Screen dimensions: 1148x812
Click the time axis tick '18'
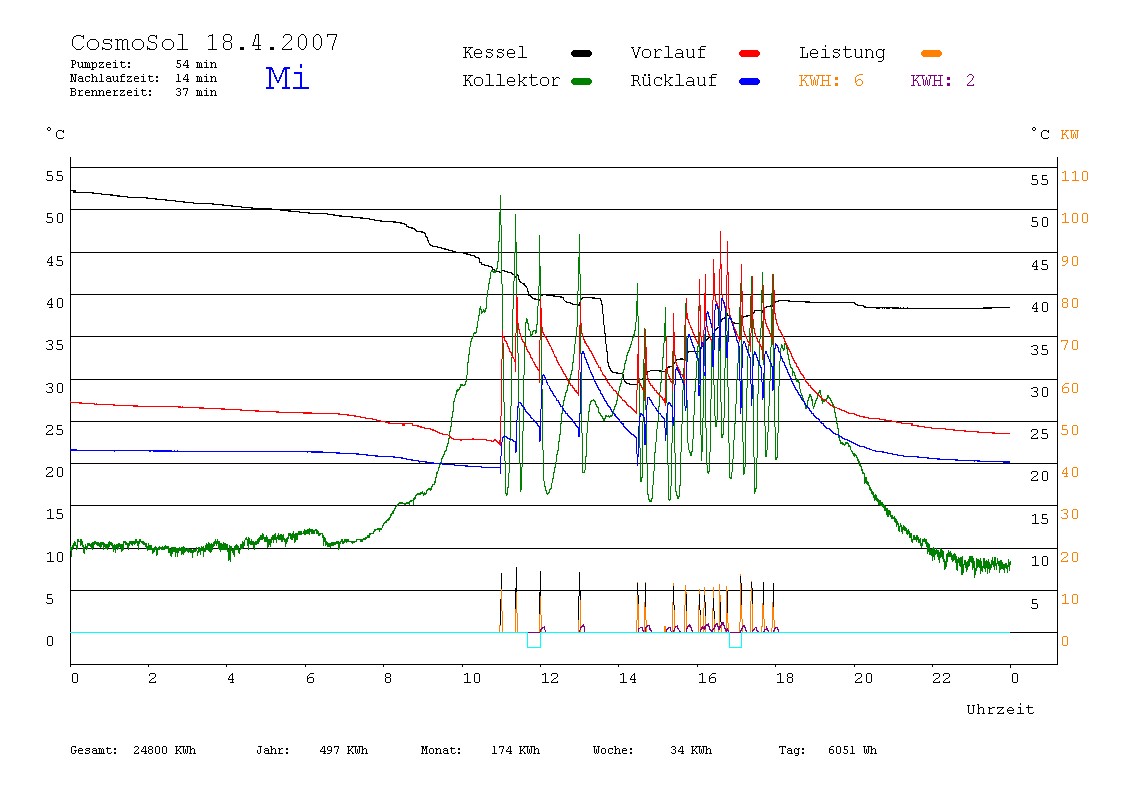785,679
